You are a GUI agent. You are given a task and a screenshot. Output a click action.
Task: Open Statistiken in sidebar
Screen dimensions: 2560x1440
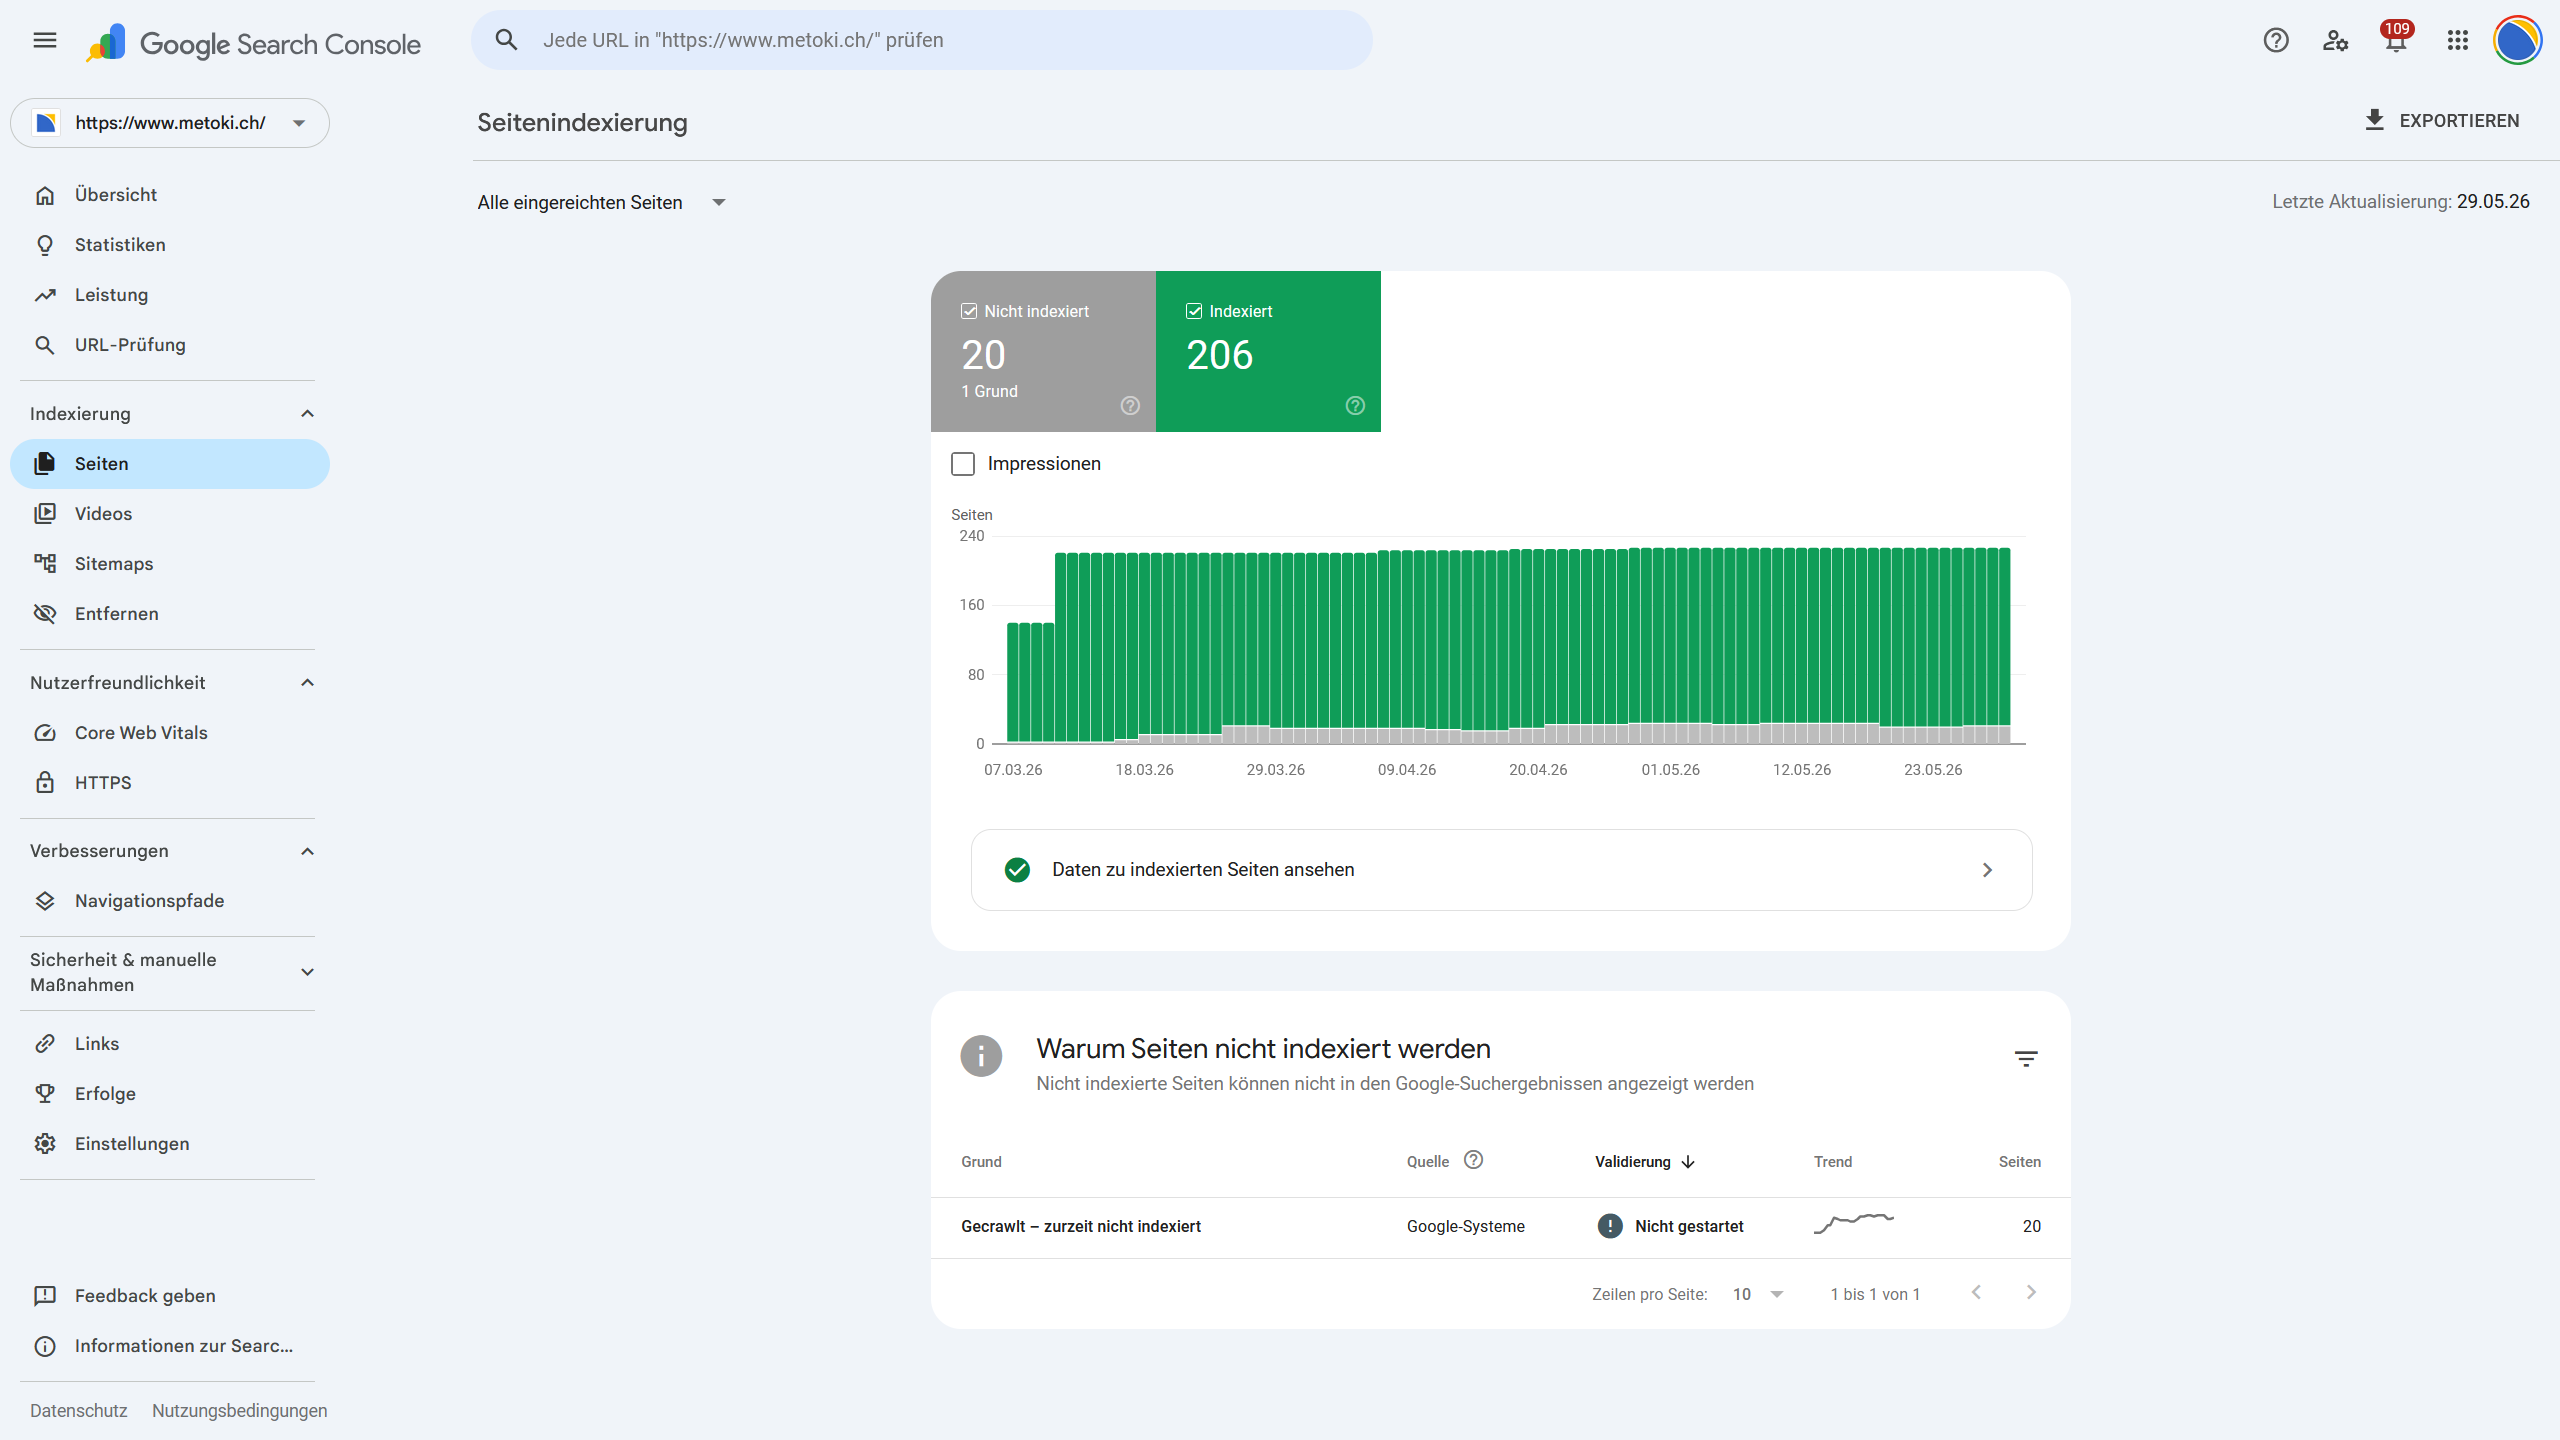point(170,245)
